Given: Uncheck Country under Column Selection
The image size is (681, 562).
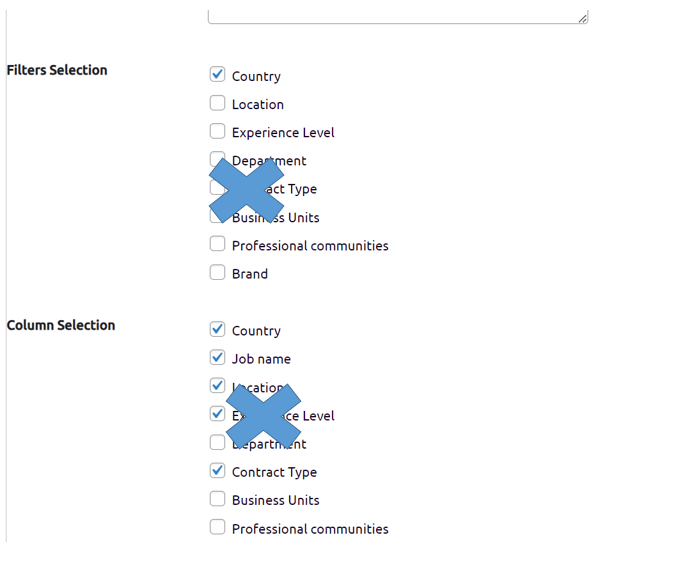Looking at the screenshot, I should (217, 328).
